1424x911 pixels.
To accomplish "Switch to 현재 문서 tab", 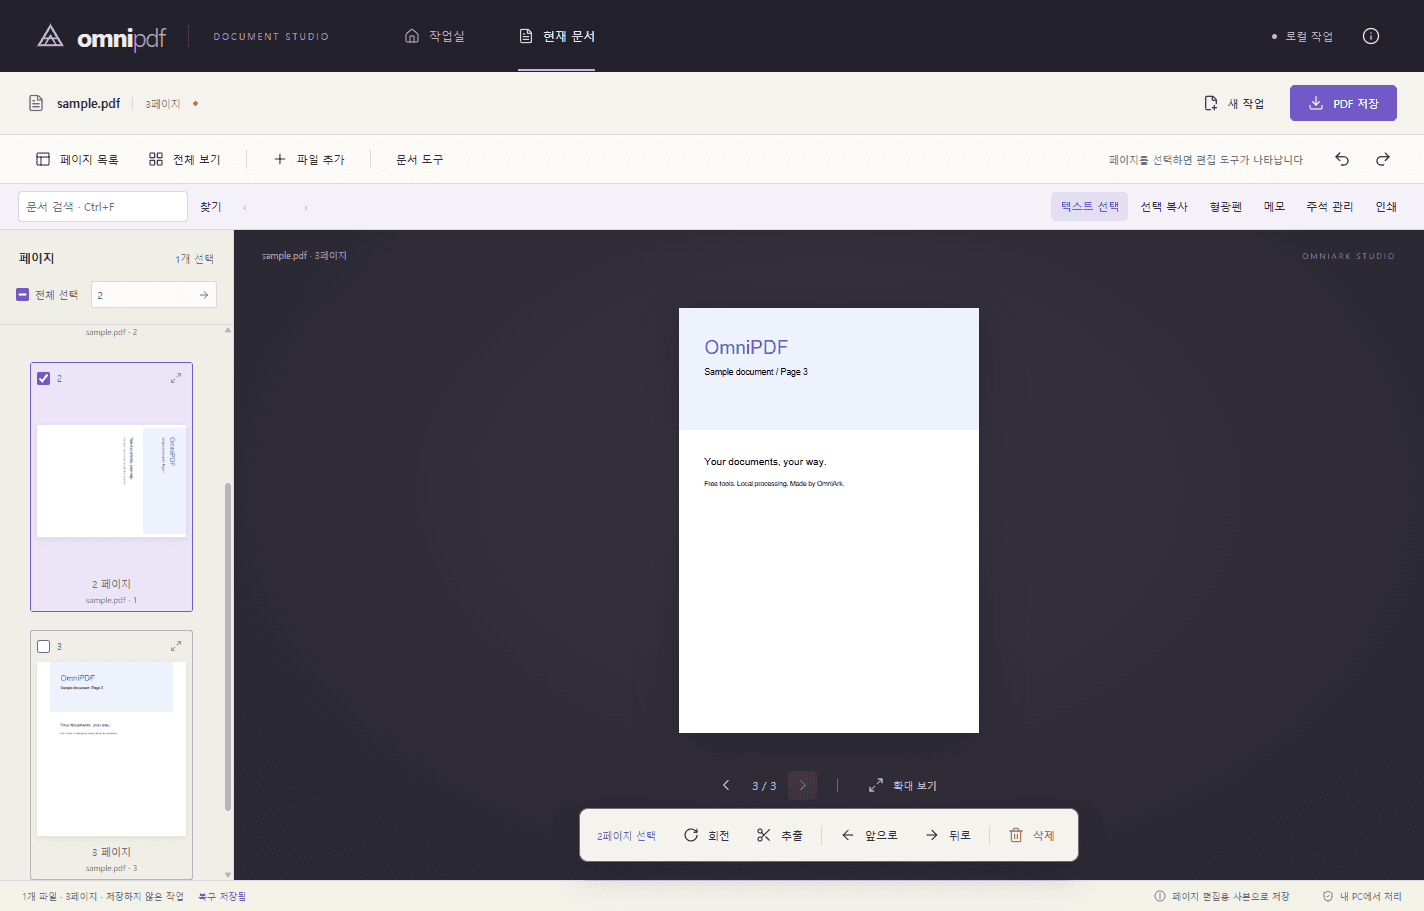I will tap(557, 36).
